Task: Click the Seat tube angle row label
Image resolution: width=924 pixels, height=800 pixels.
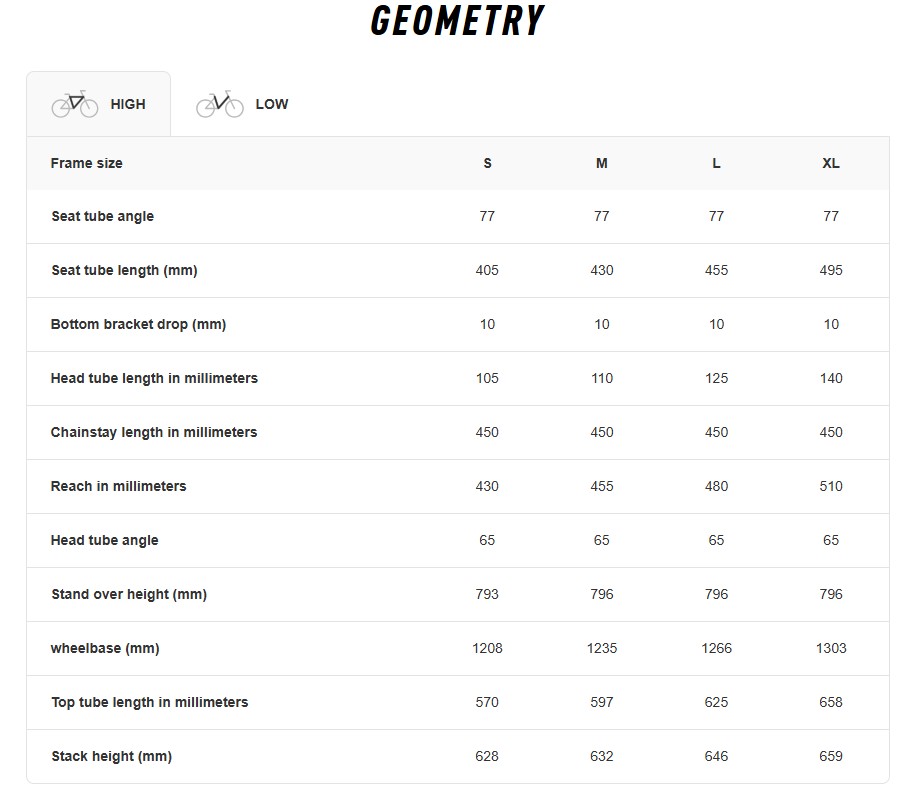Action: (x=102, y=216)
